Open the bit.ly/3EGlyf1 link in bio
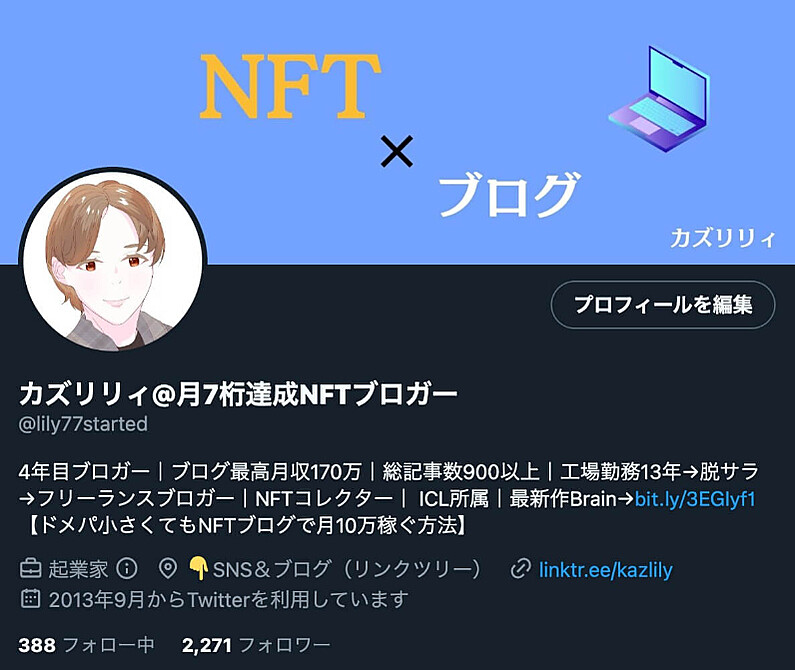Image resolution: width=795 pixels, height=670 pixels. click(695, 499)
